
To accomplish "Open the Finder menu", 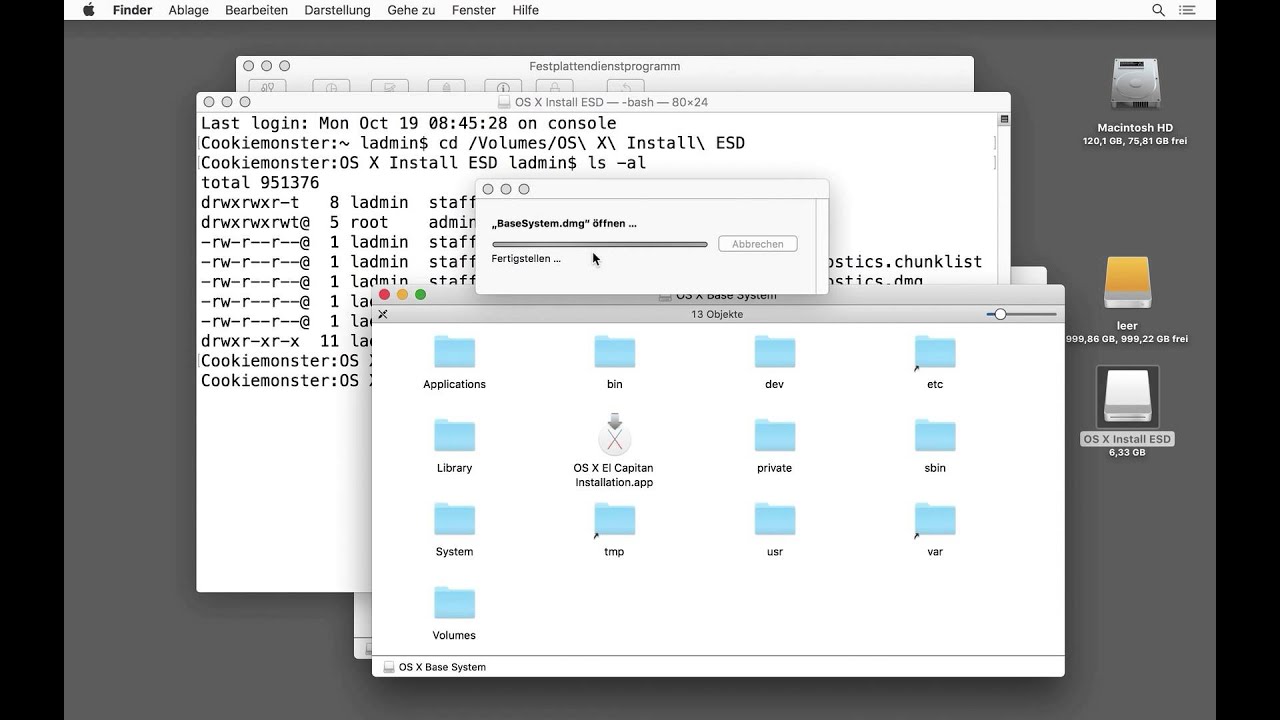I will (x=132, y=10).
